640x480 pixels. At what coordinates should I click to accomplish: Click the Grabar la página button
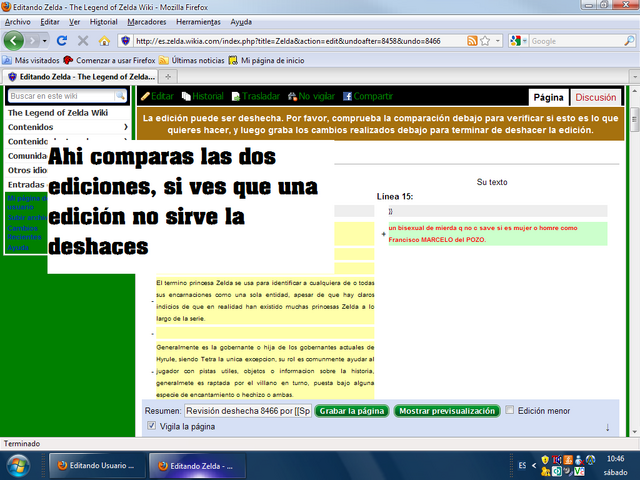coord(351,411)
